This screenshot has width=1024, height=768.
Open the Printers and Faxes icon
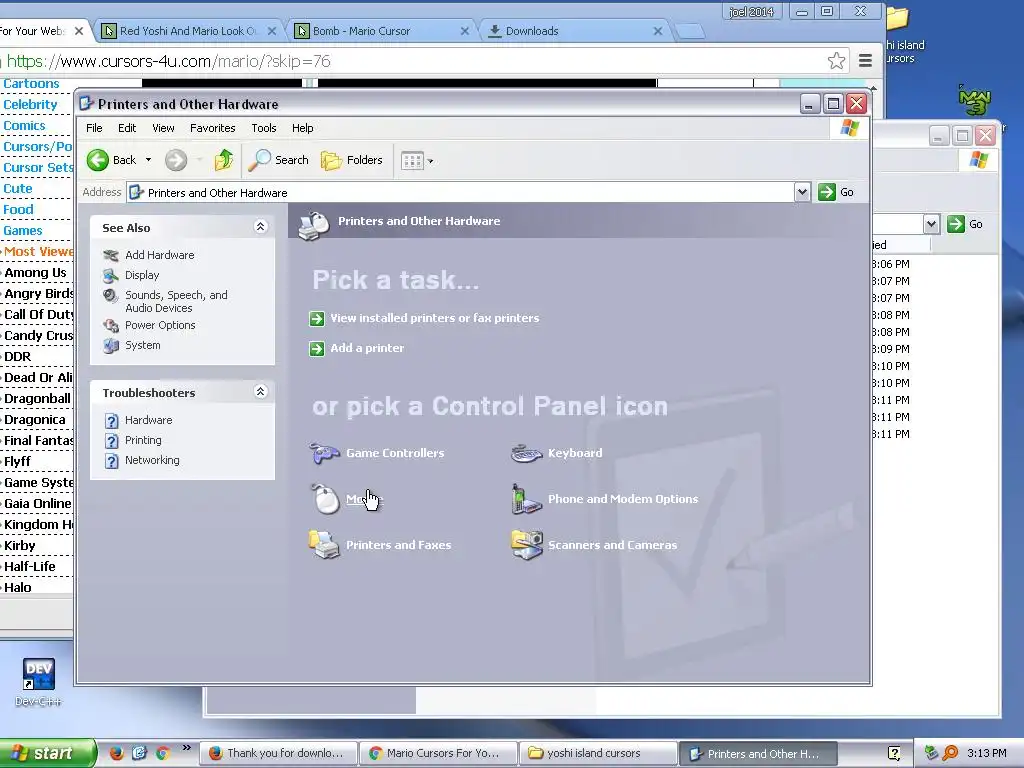(380, 545)
